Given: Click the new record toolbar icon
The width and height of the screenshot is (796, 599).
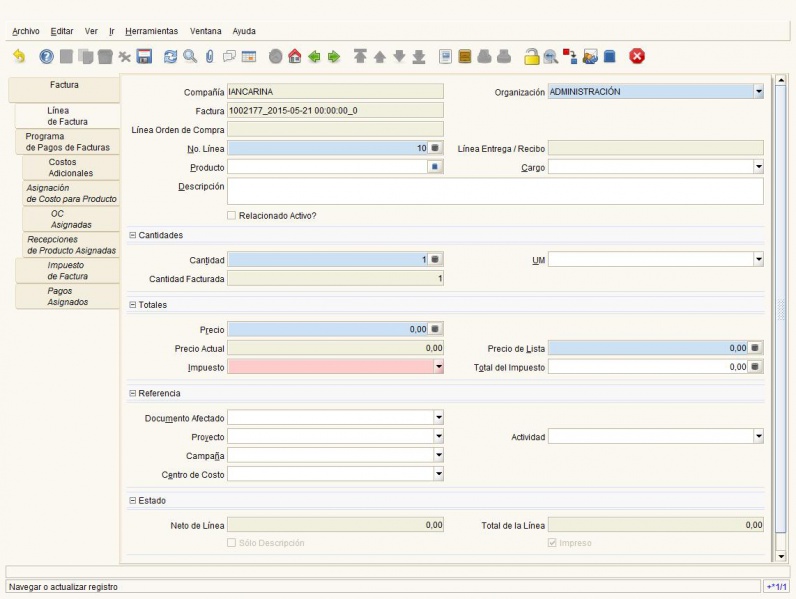Looking at the screenshot, I should click(66, 56).
